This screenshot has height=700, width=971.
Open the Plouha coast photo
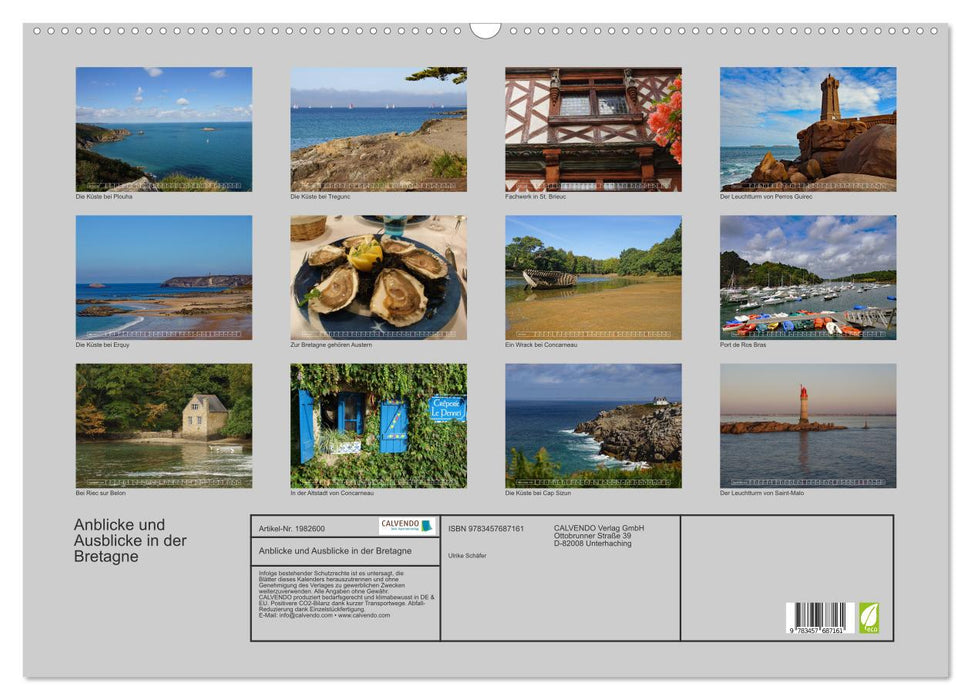pos(164,129)
